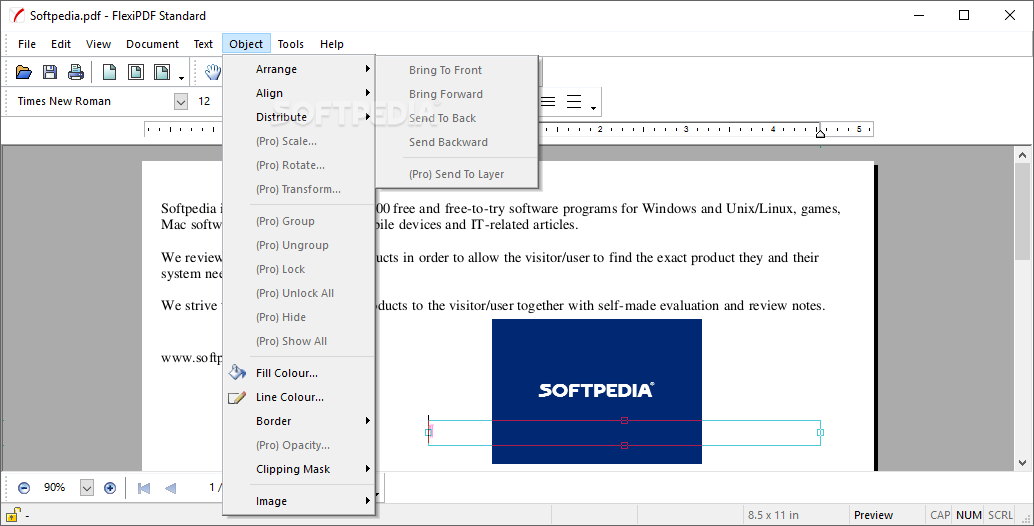This screenshot has width=1034, height=526.
Task: Expand the Border submenu
Action: coord(299,421)
